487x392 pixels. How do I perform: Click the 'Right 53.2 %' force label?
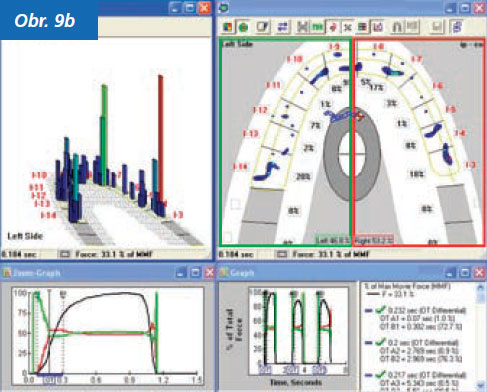(x=374, y=240)
